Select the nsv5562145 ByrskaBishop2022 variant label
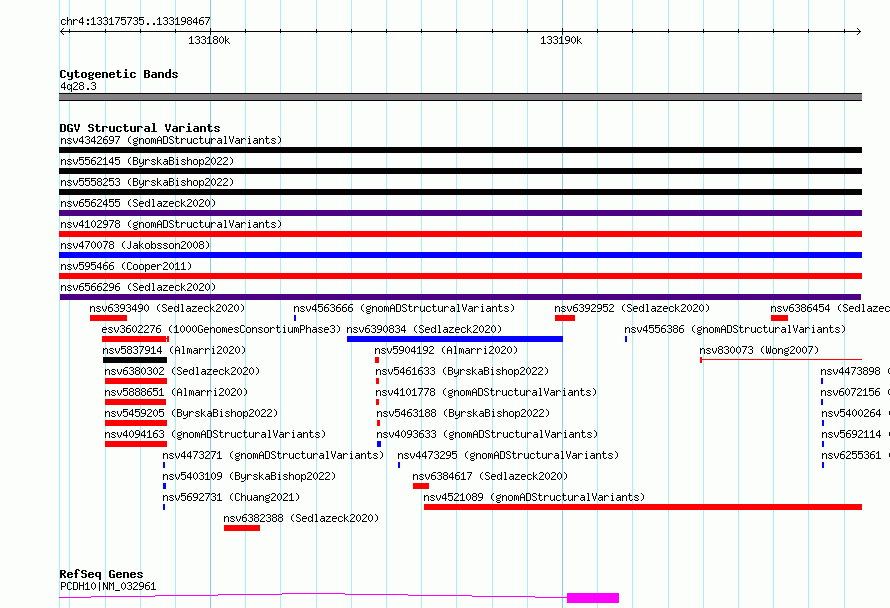The image size is (890, 608). point(147,161)
